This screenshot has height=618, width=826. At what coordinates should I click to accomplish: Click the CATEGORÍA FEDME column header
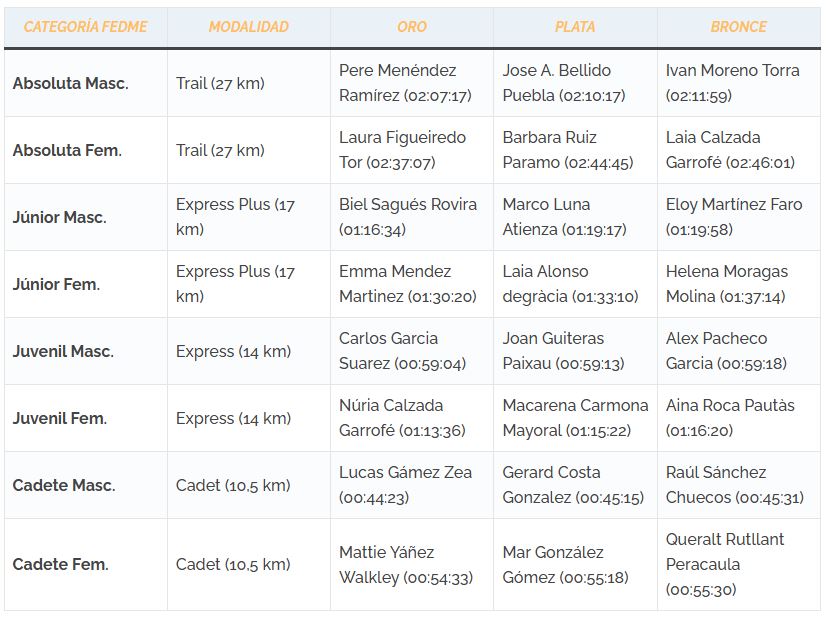click(85, 27)
